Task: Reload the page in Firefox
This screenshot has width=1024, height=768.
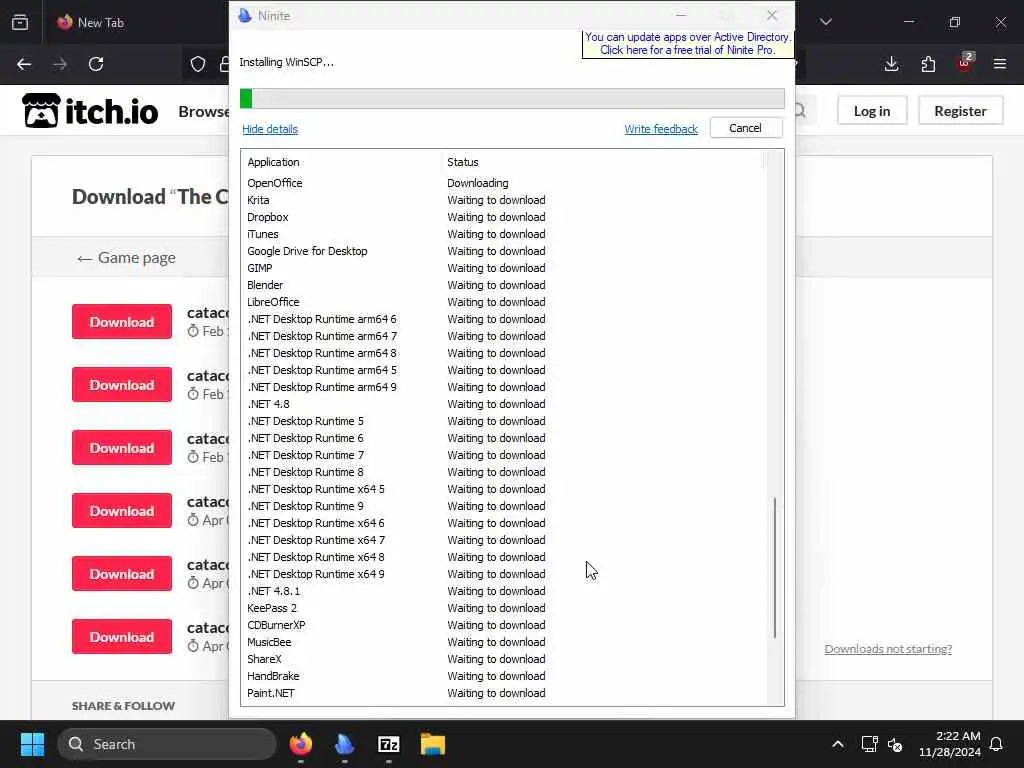Action: 96,64
